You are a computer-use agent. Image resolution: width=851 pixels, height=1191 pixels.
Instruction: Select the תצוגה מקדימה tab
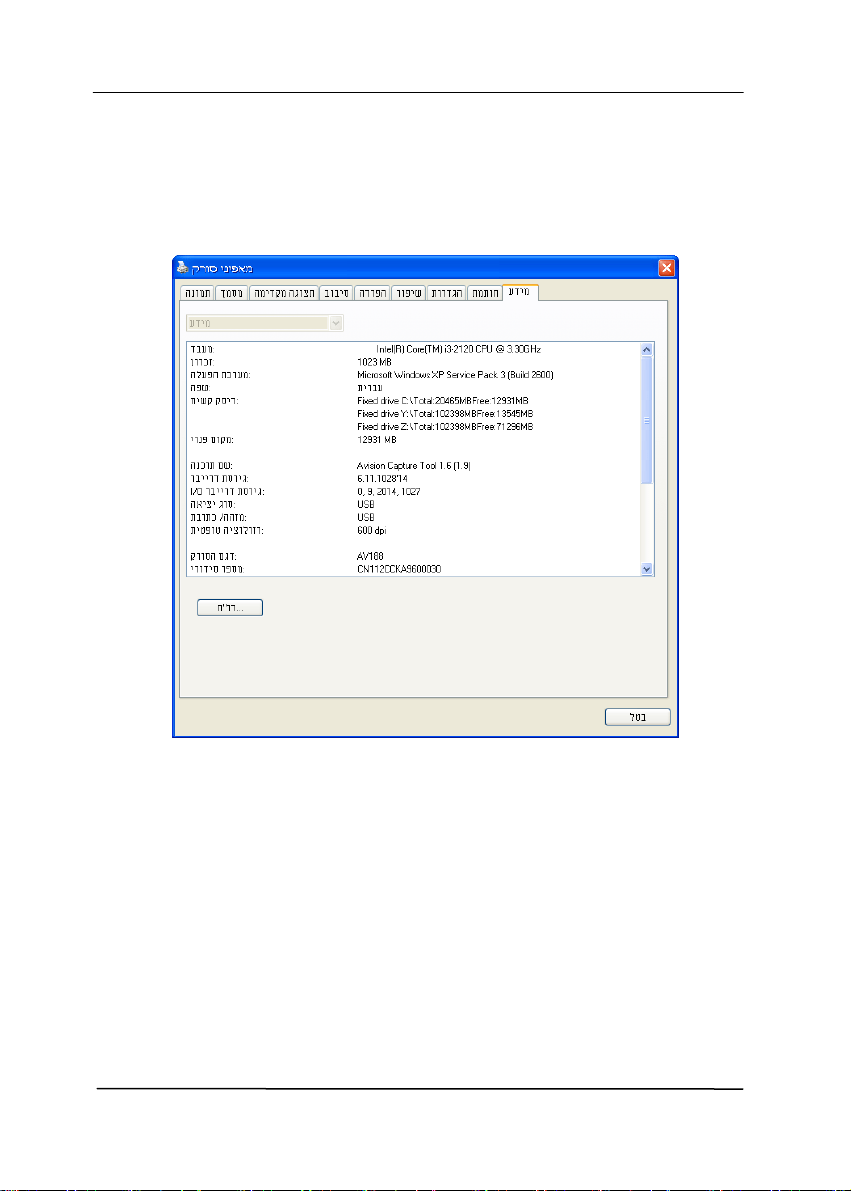(x=284, y=293)
